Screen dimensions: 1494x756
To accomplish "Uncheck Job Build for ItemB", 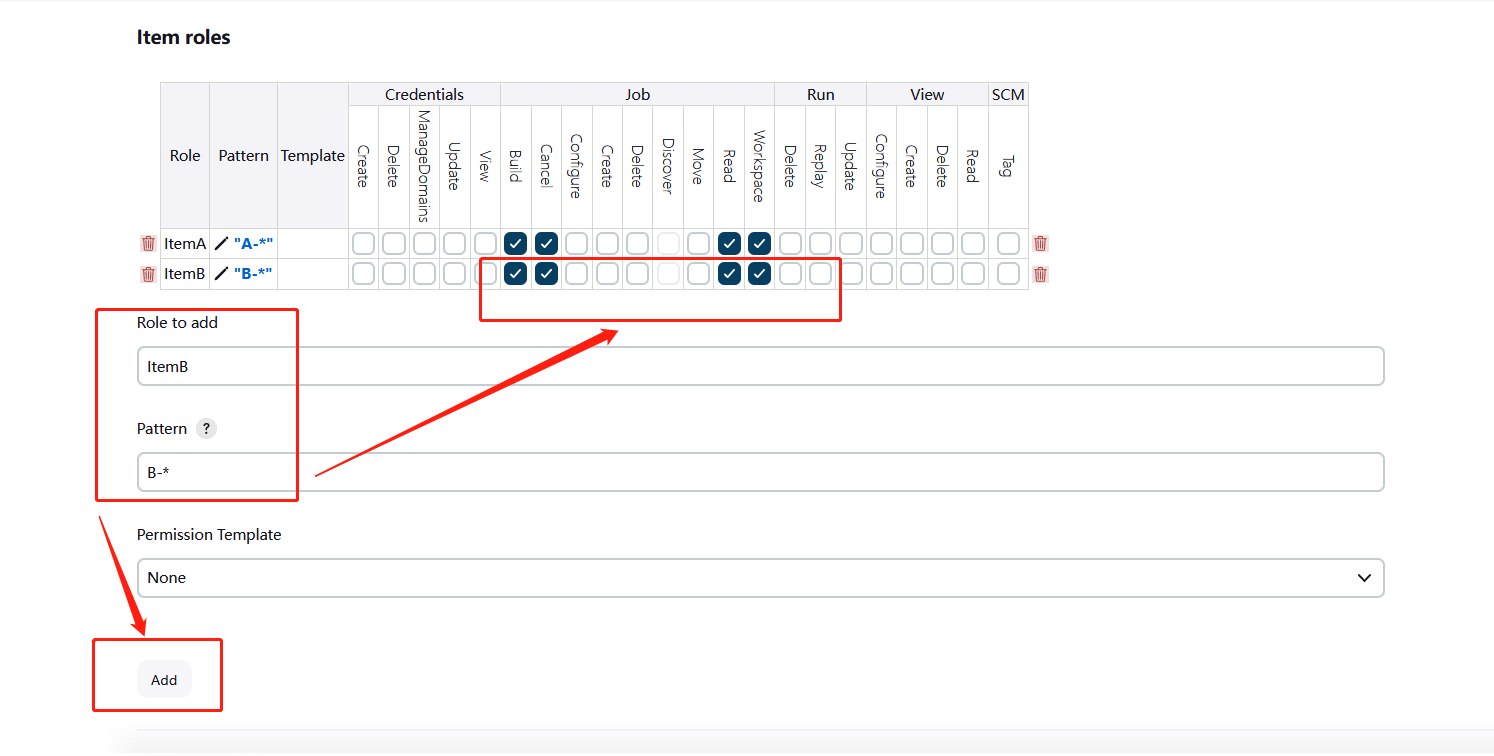I will [x=516, y=274].
